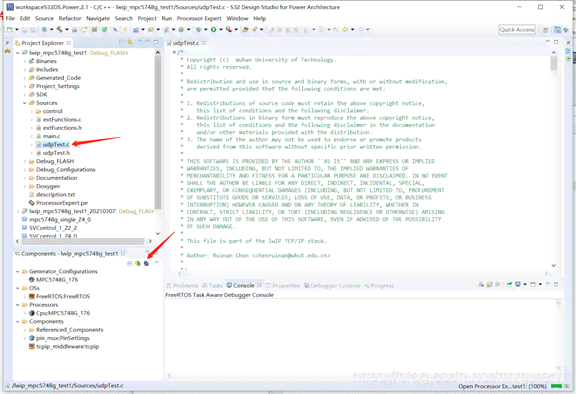This screenshot has height=394, width=576.
Task: Open the Project menu
Action: pos(147,18)
